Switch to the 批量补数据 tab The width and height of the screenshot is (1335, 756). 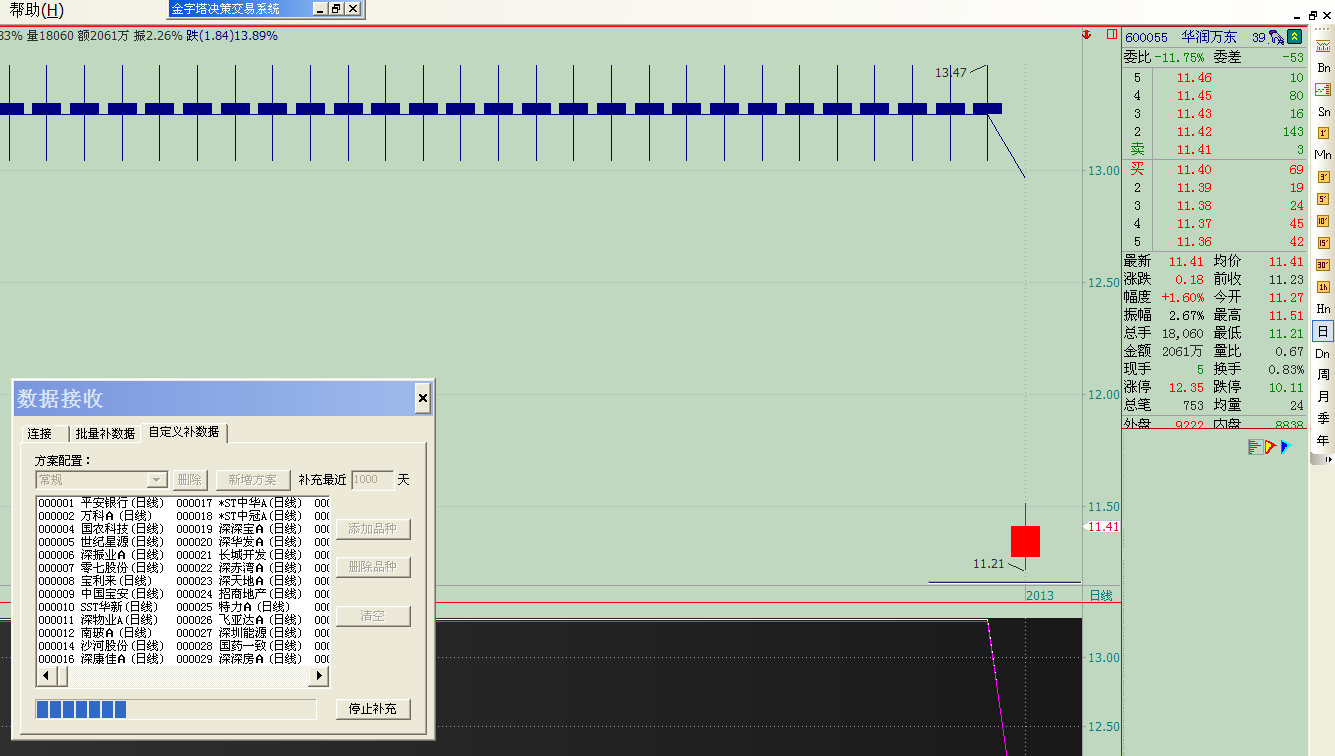pos(105,433)
